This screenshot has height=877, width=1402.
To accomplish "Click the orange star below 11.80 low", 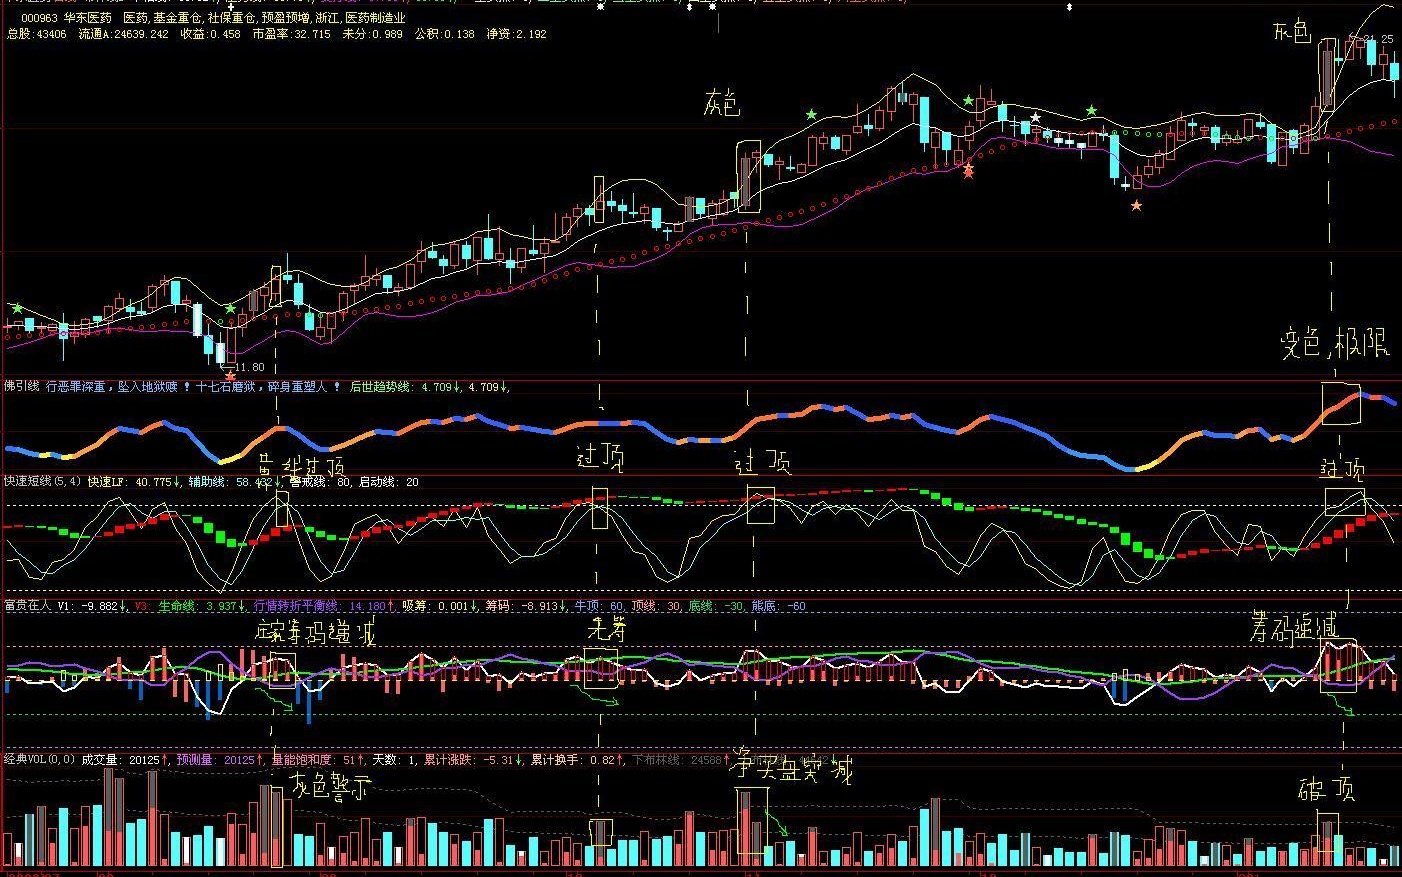I will 230,377.
